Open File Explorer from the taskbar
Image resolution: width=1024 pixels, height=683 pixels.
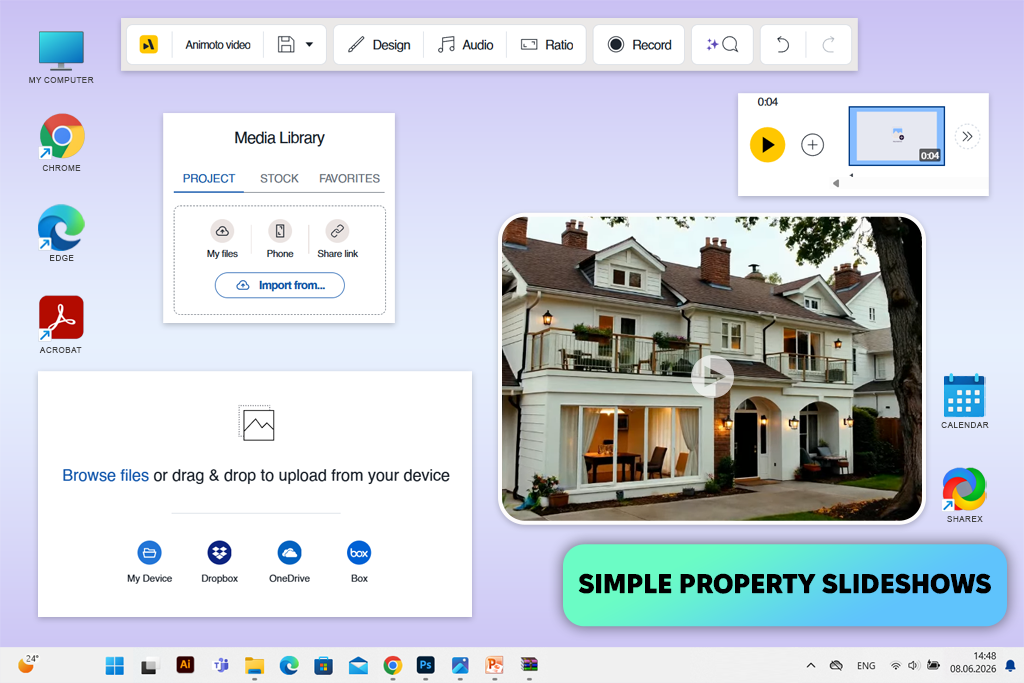click(x=254, y=665)
